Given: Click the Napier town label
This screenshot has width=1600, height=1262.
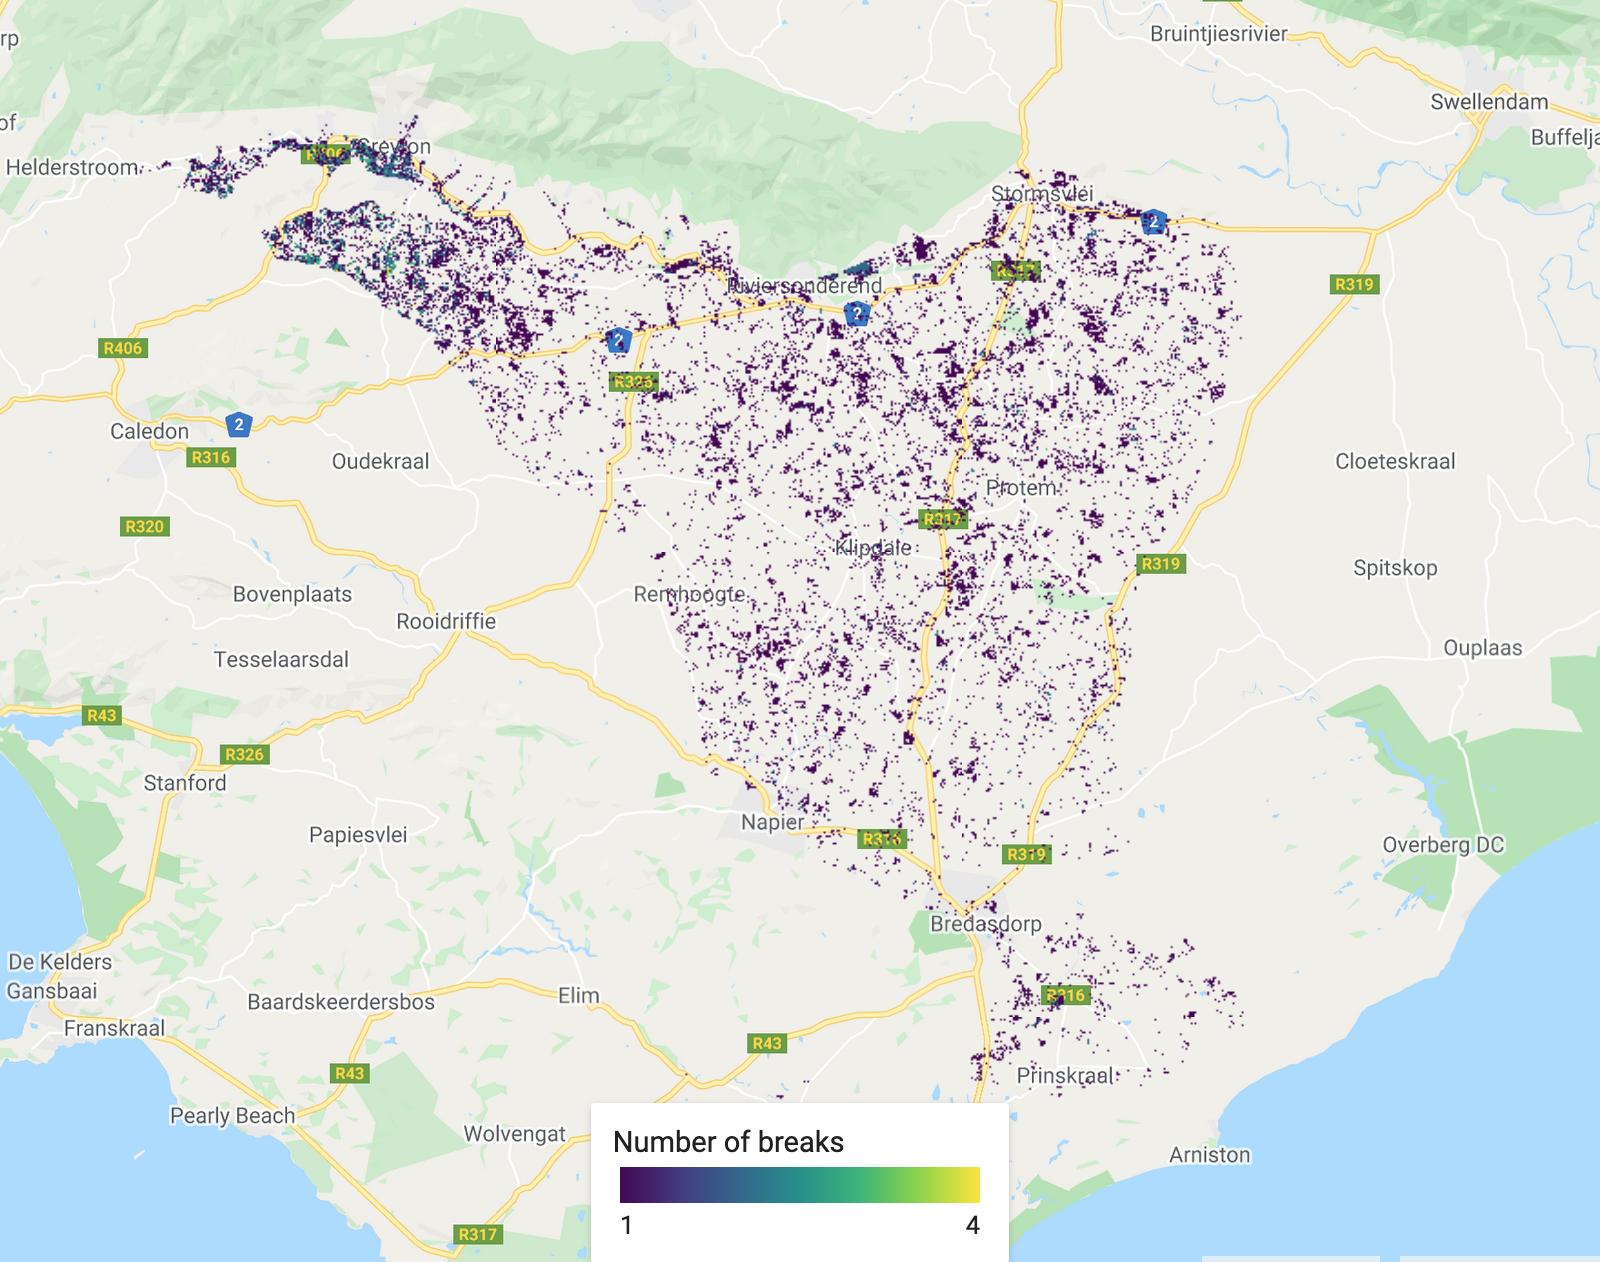Looking at the screenshot, I should click(x=772, y=822).
